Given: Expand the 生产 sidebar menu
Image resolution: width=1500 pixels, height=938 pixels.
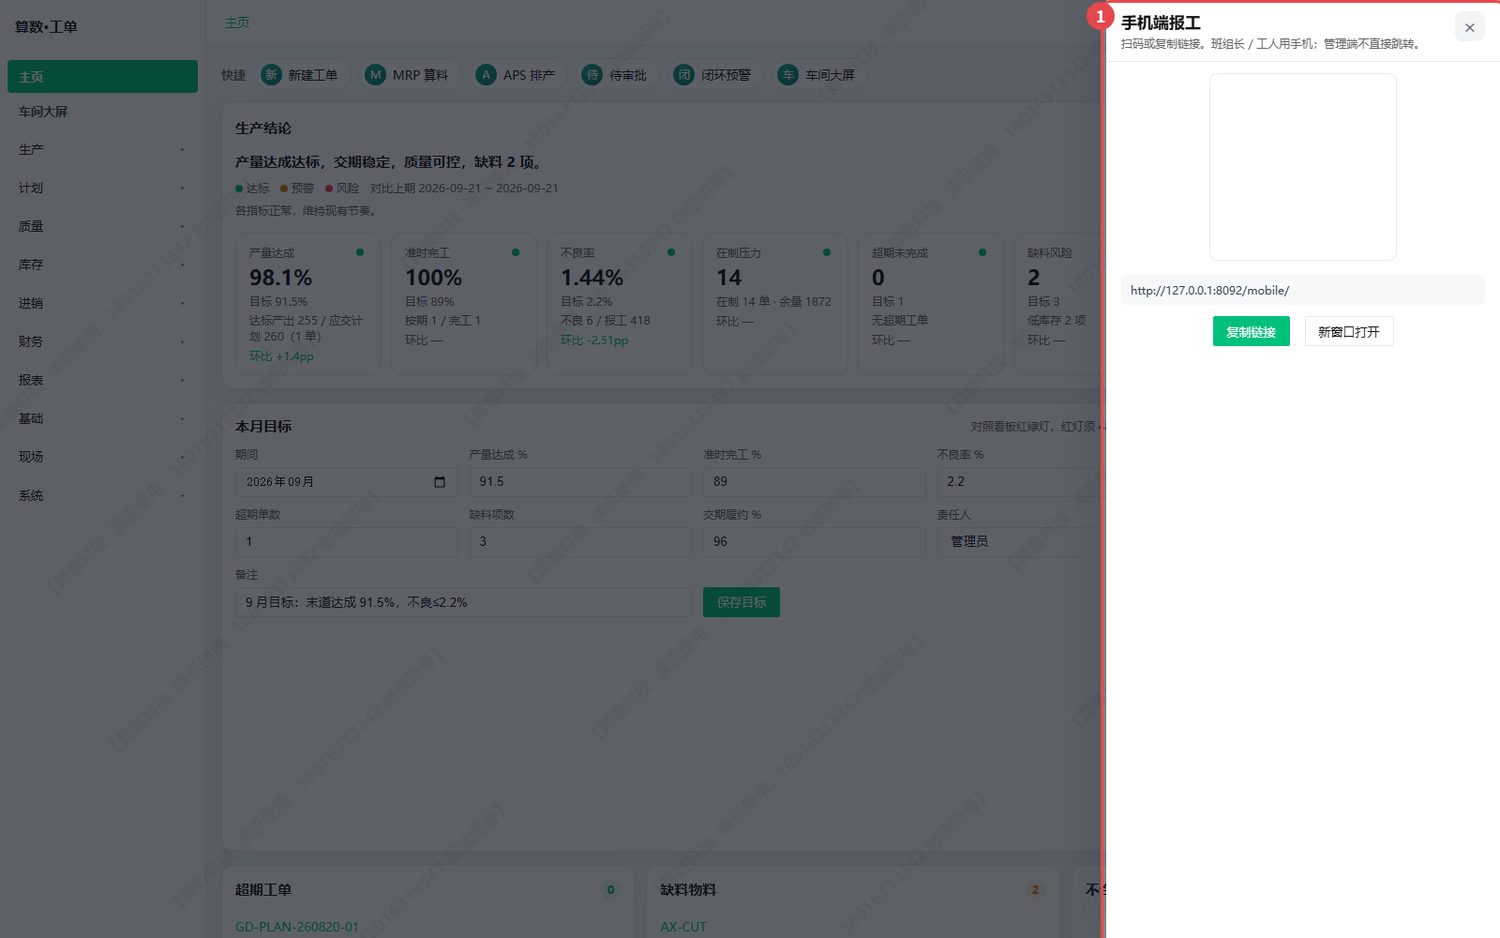Looking at the screenshot, I should 102,150.
